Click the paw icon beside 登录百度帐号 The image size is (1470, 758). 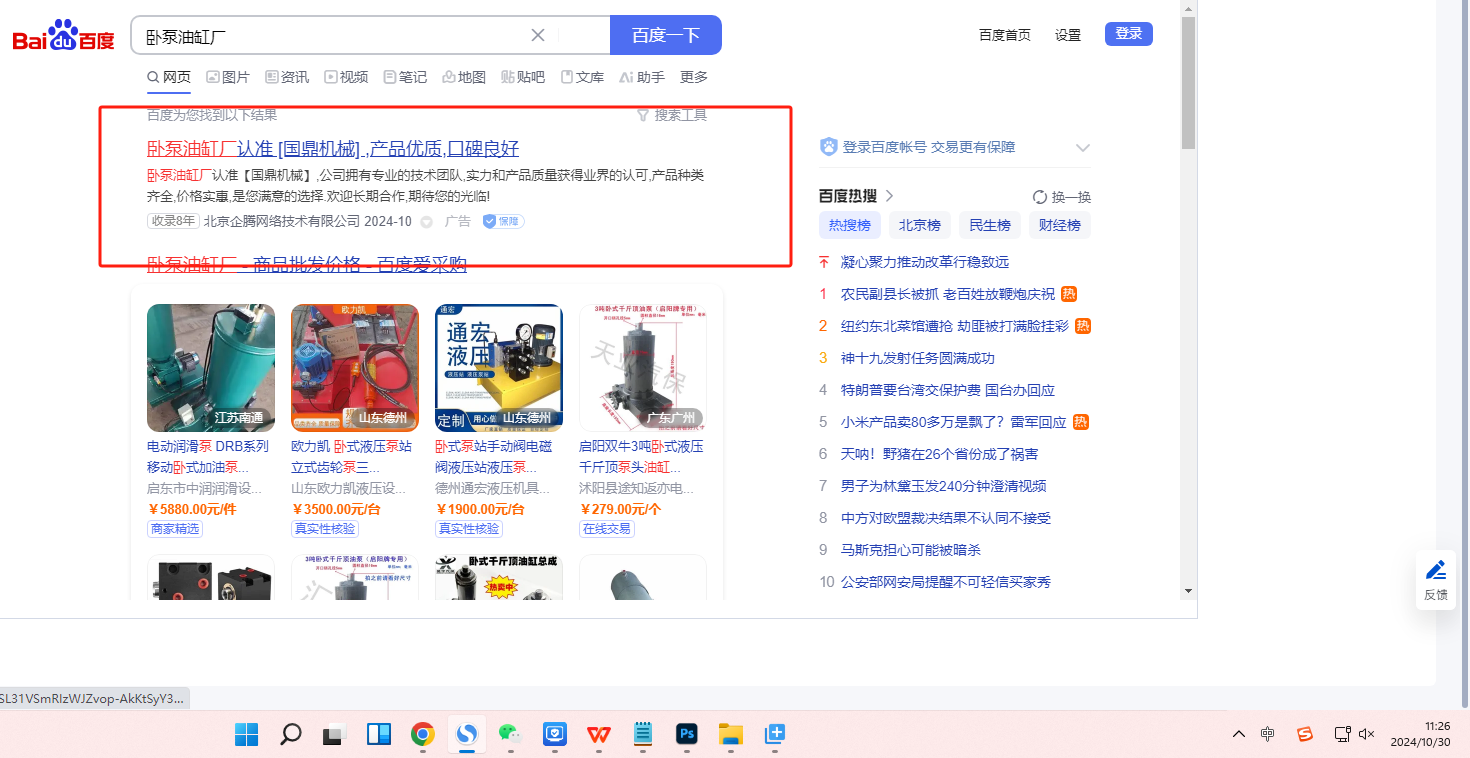coord(828,147)
